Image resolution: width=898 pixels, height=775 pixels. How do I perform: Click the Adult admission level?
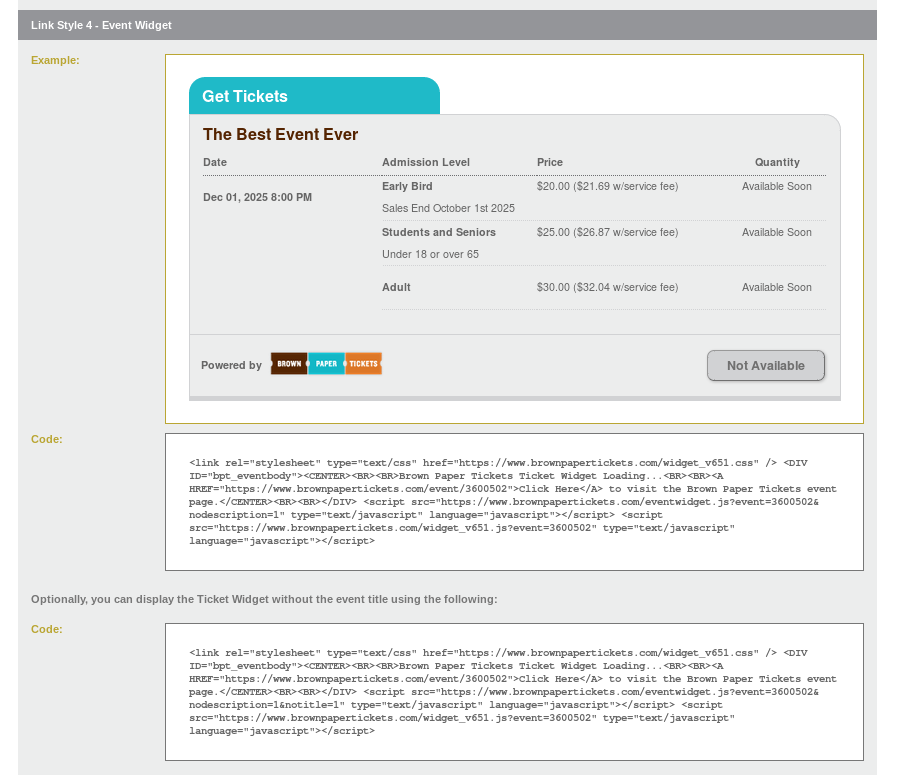click(396, 287)
